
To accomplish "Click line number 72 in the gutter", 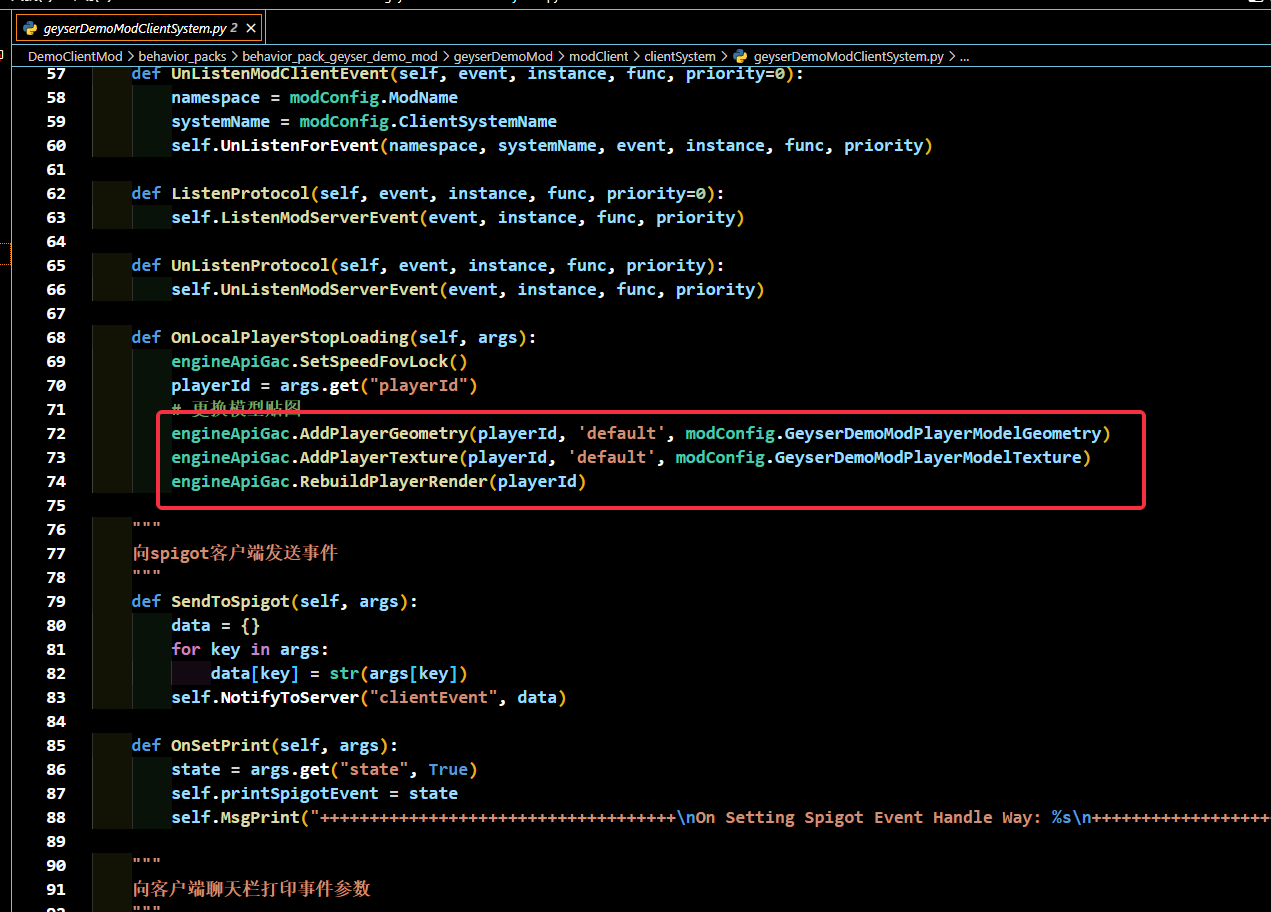I will click(56, 433).
